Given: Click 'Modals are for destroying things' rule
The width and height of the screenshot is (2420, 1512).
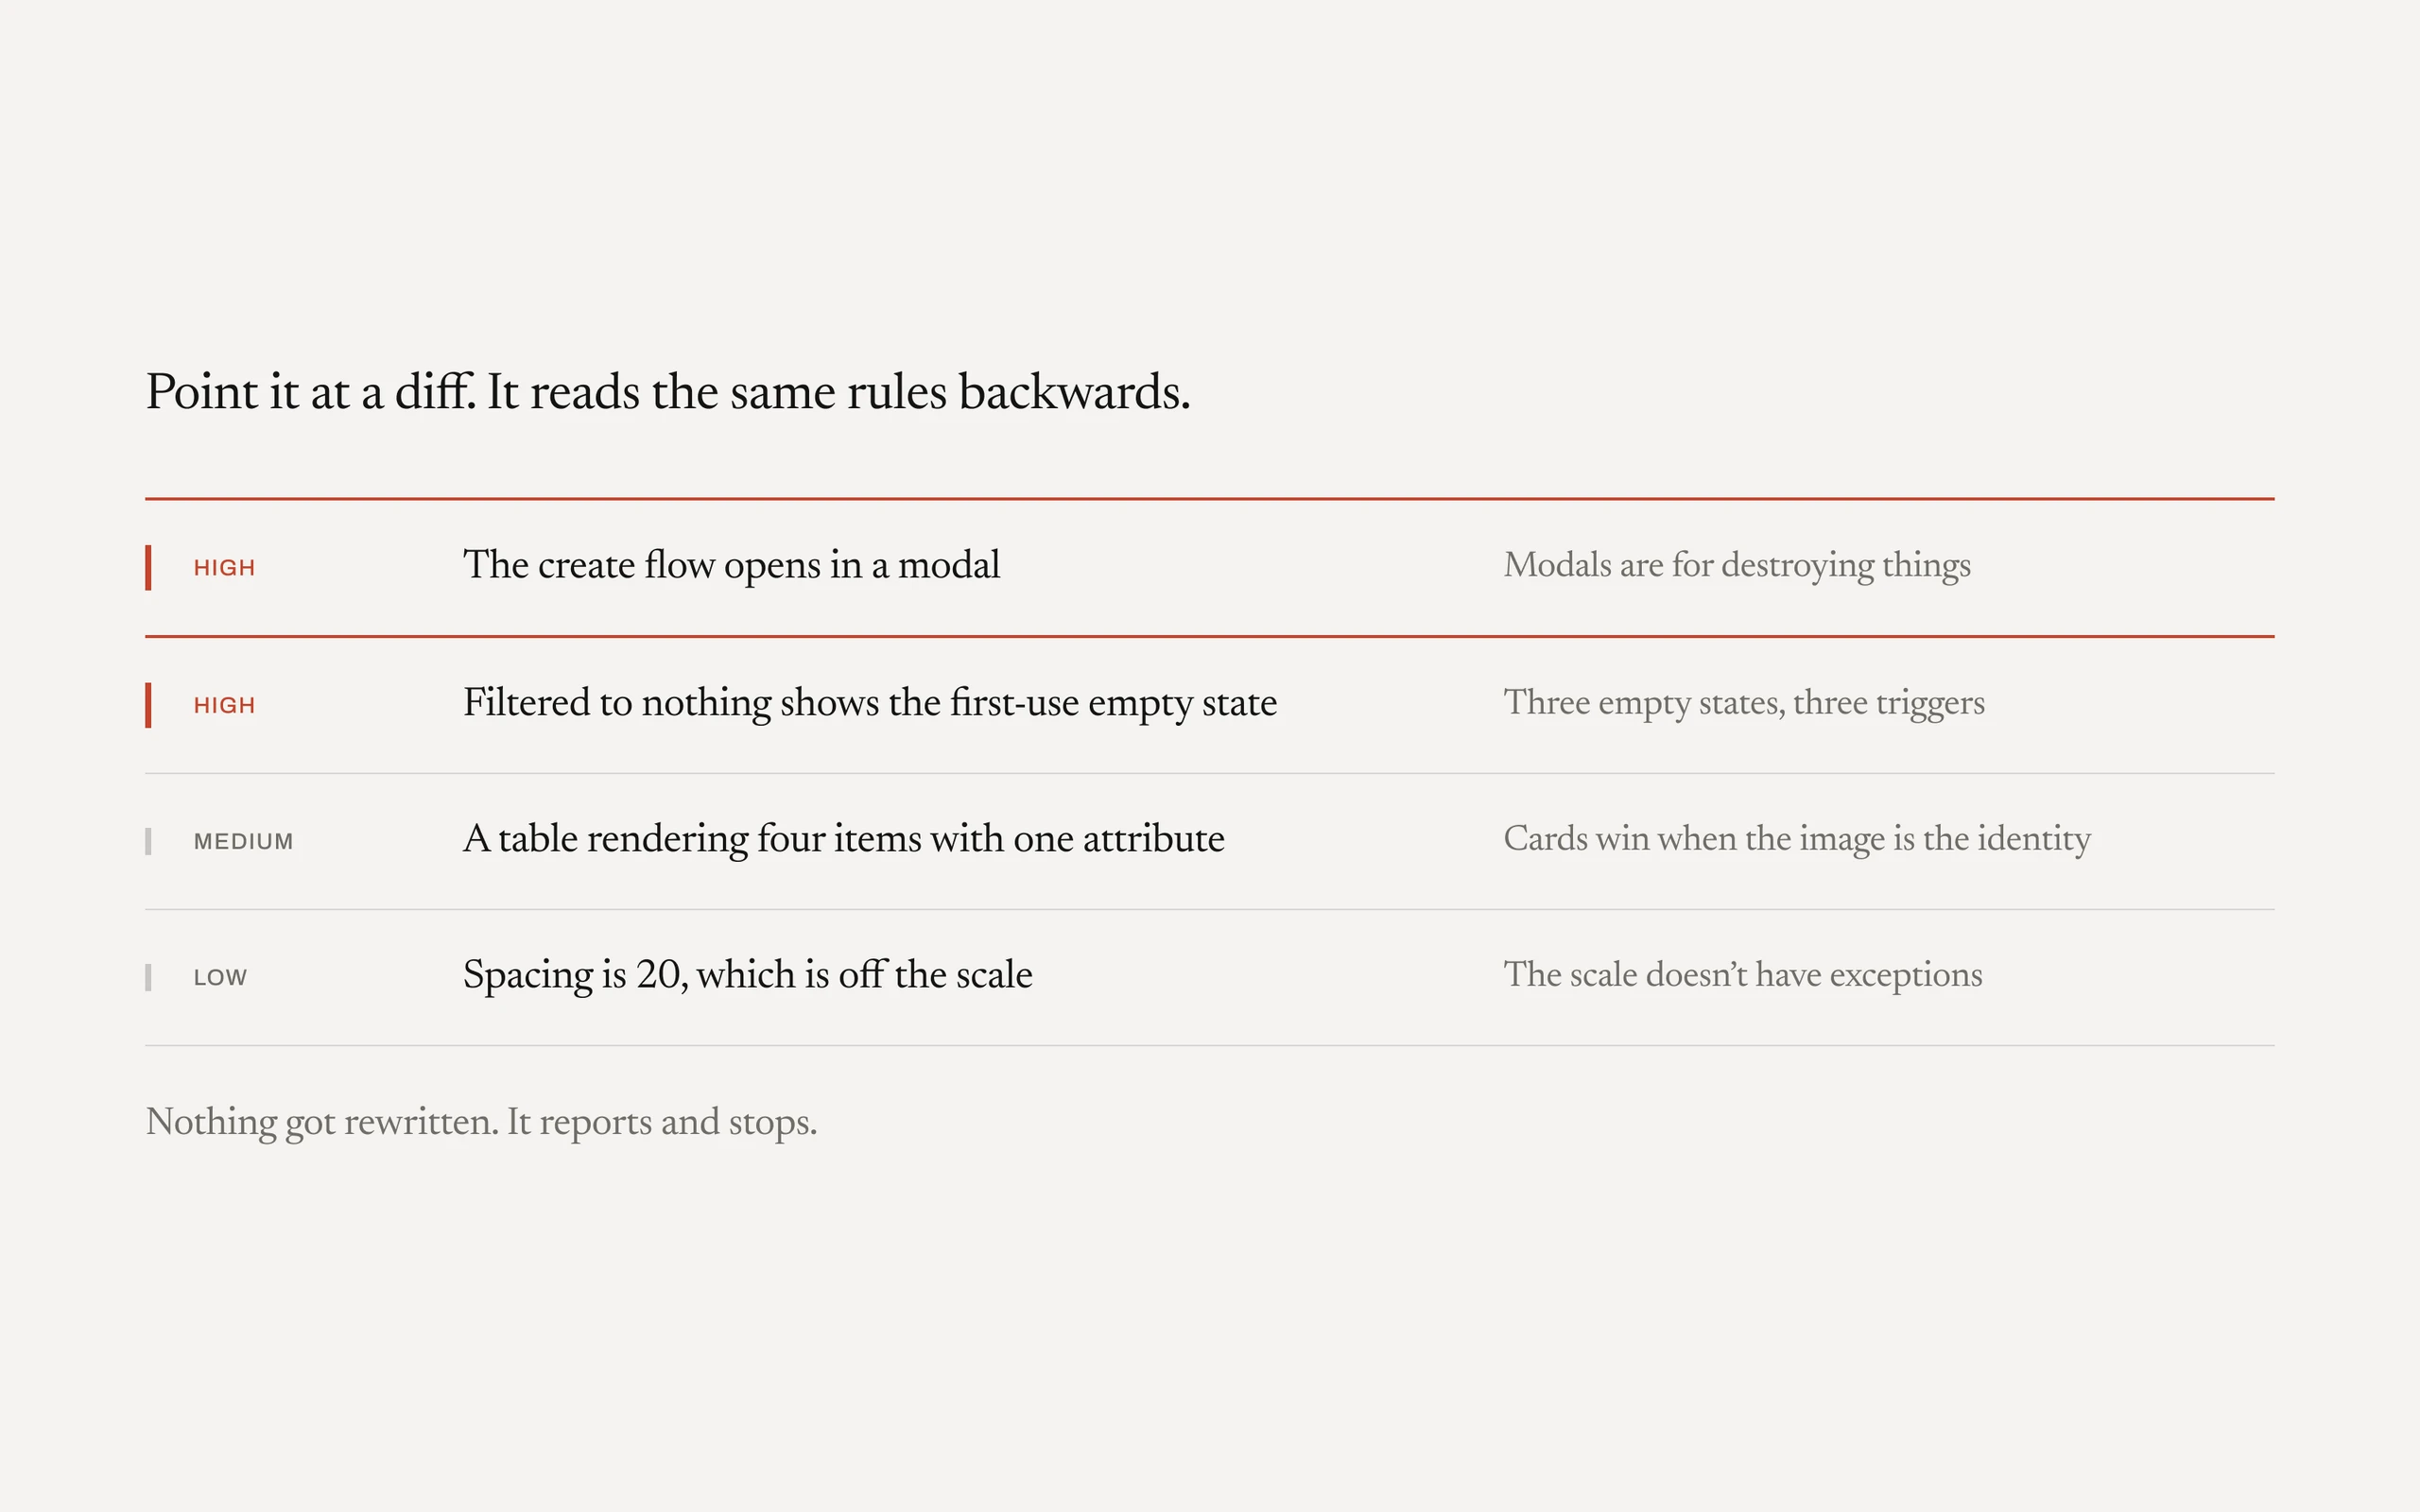Looking at the screenshot, I should click(x=1737, y=566).
